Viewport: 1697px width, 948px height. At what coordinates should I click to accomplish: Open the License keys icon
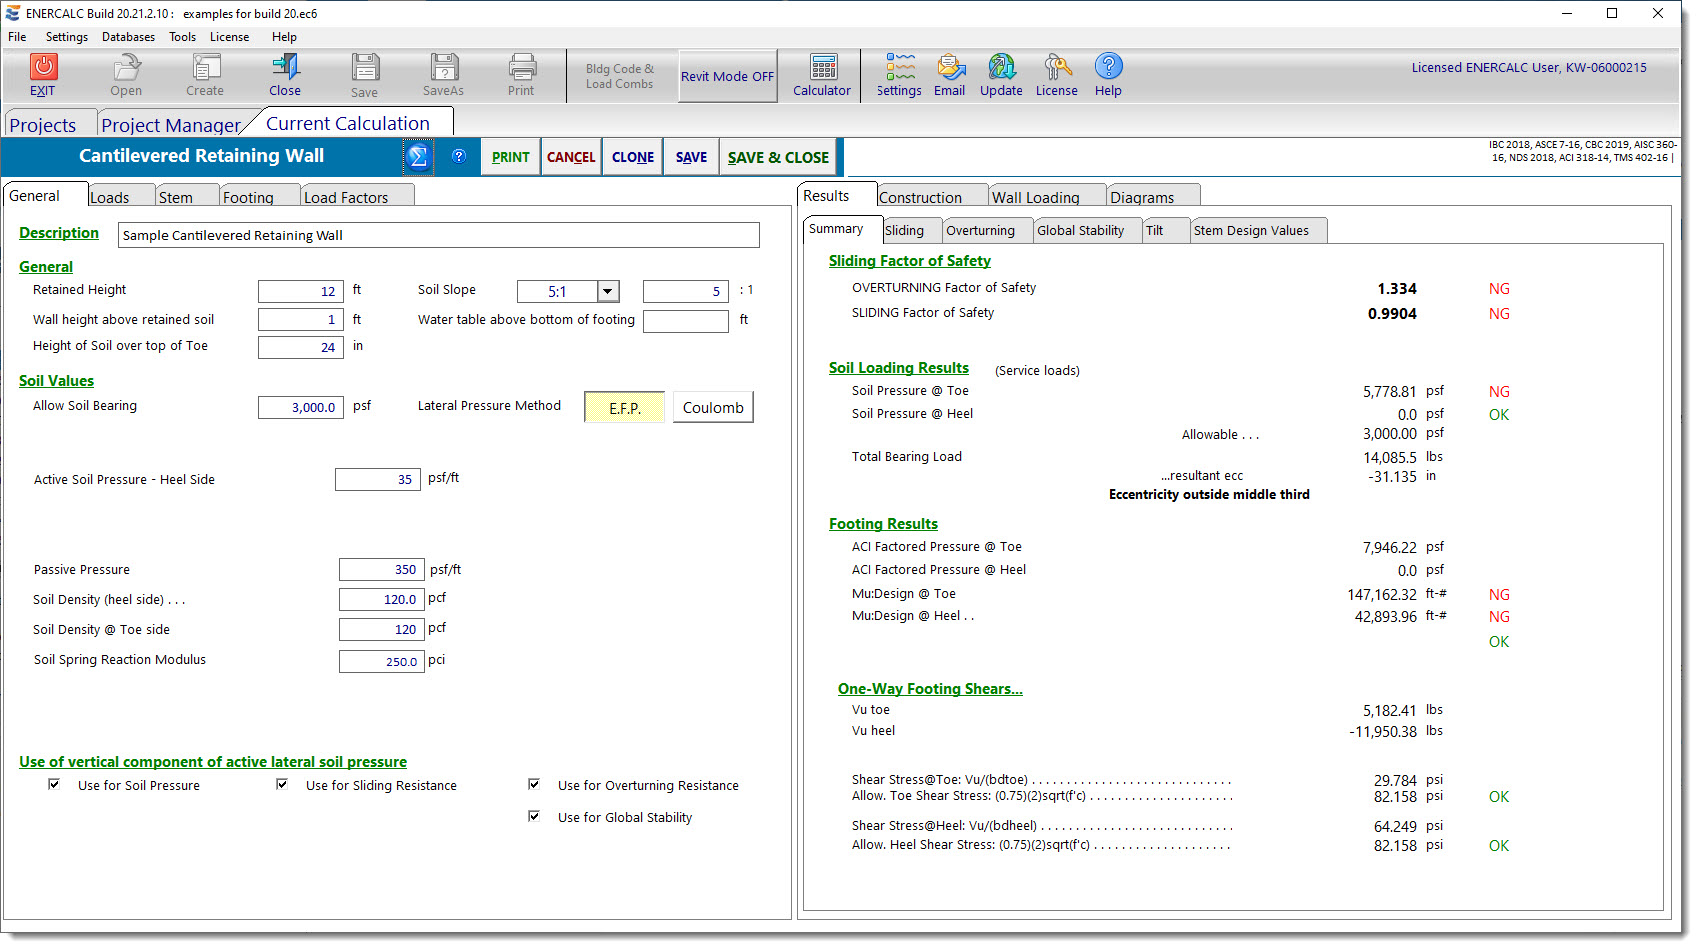pos(1057,67)
